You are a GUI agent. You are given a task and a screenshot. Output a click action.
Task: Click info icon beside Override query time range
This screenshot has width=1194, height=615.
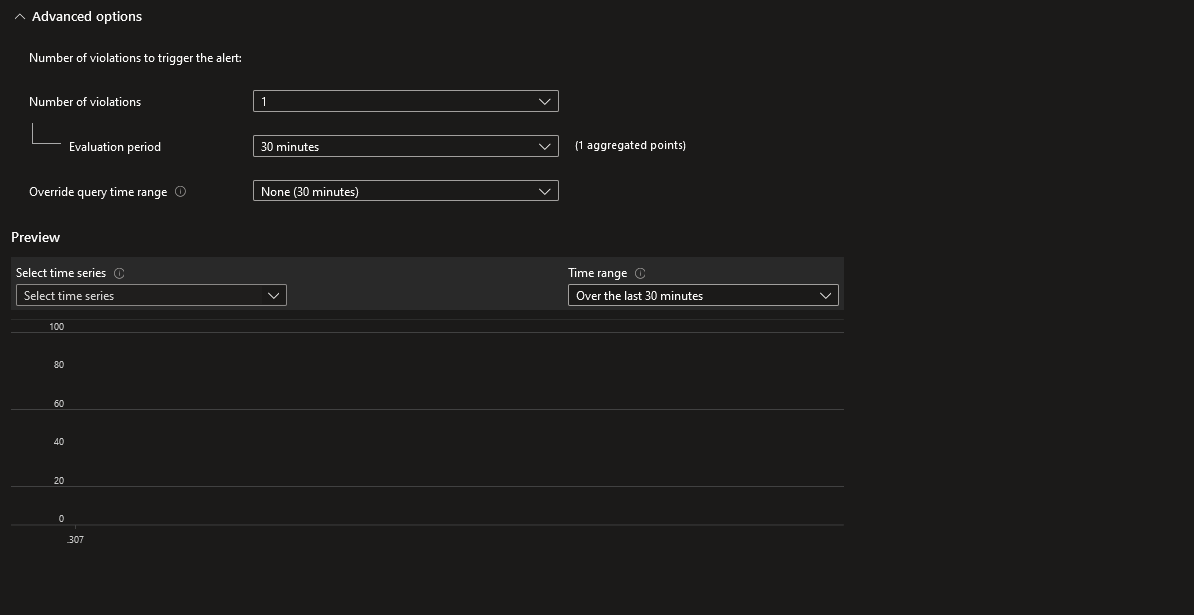(180, 192)
